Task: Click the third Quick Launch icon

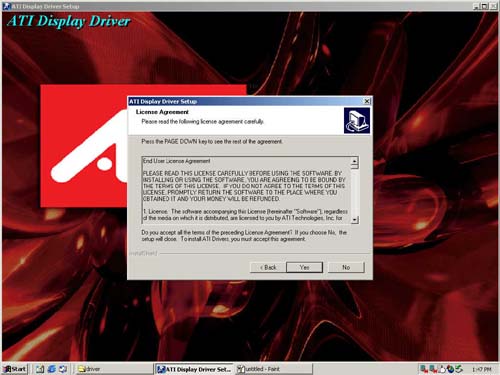Action: point(63,369)
